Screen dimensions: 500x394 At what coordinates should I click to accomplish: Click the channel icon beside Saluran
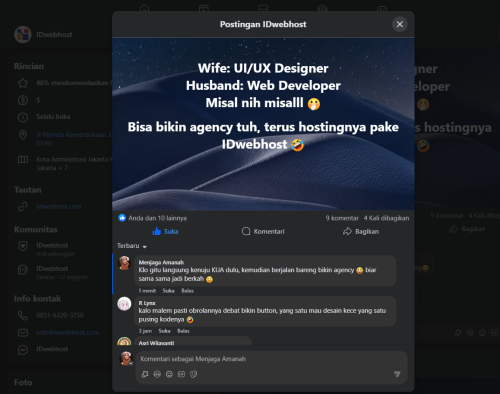23,270
